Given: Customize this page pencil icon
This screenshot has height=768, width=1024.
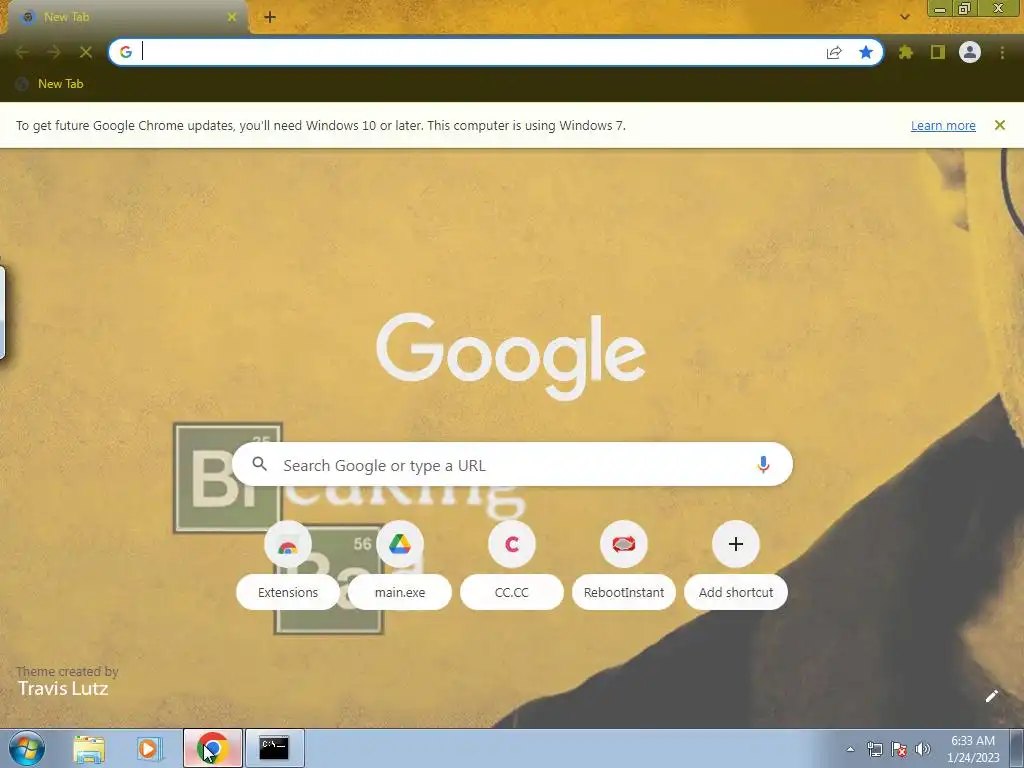Looking at the screenshot, I should tap(991, 696).
